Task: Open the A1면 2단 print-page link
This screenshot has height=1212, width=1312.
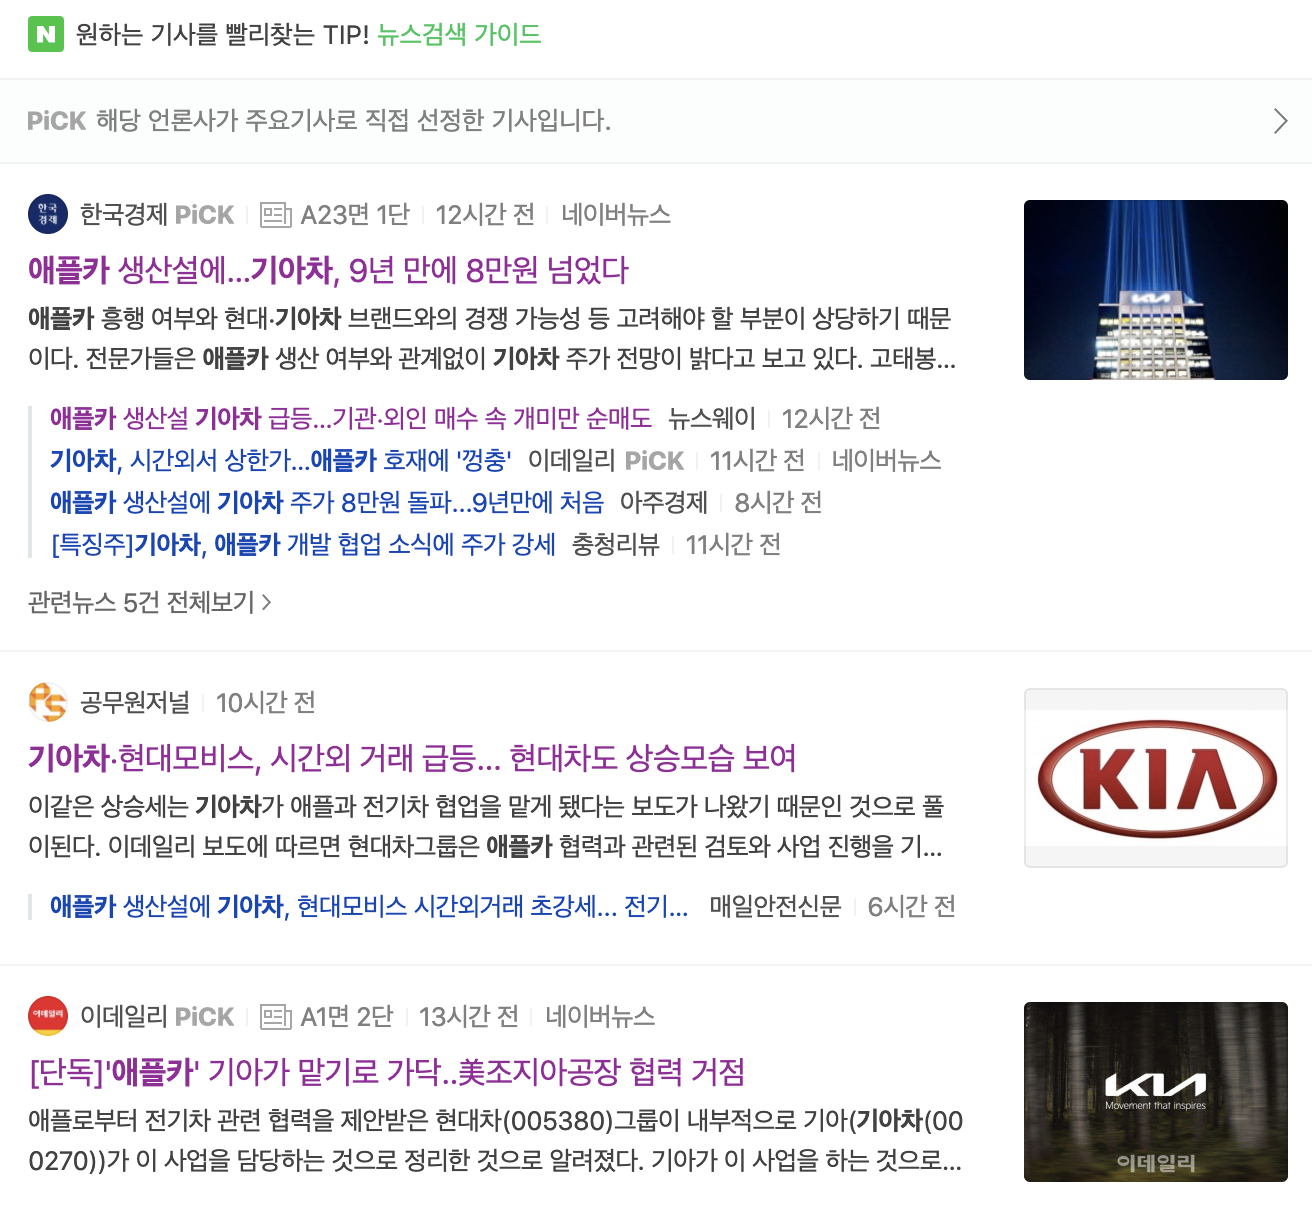Action: 347,1017
